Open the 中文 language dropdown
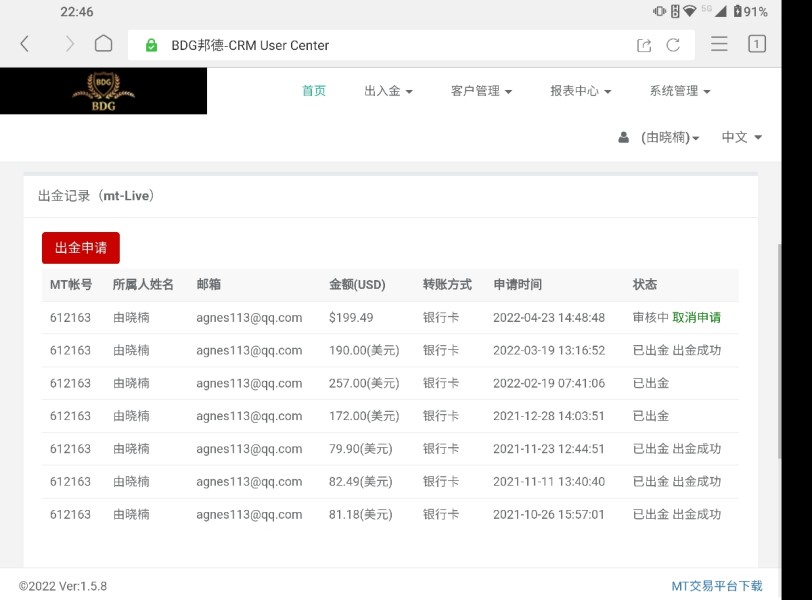 pos(742,137)
